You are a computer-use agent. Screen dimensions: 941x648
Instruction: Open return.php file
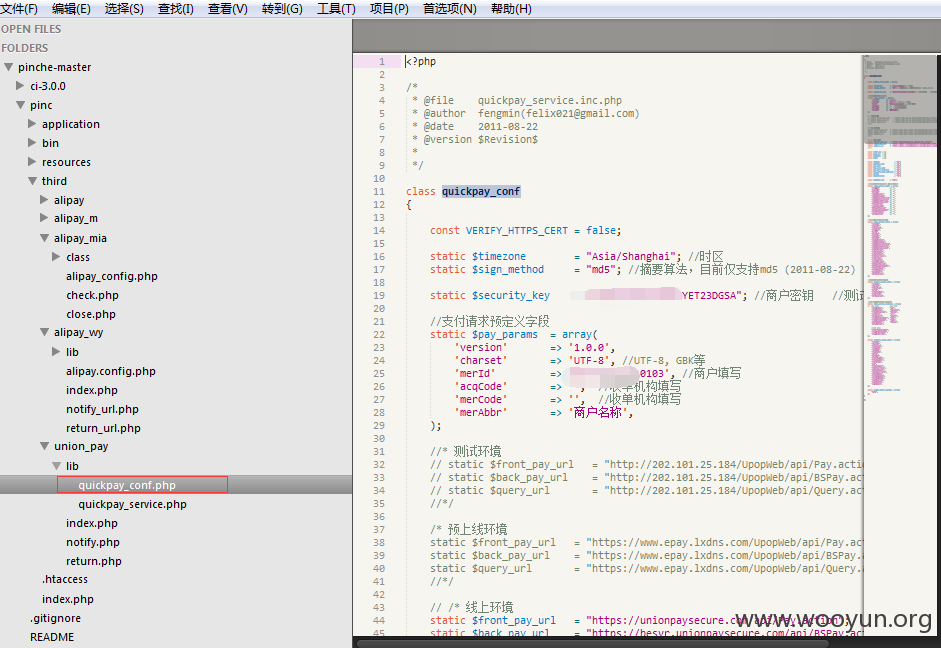(x=94, y=561)
